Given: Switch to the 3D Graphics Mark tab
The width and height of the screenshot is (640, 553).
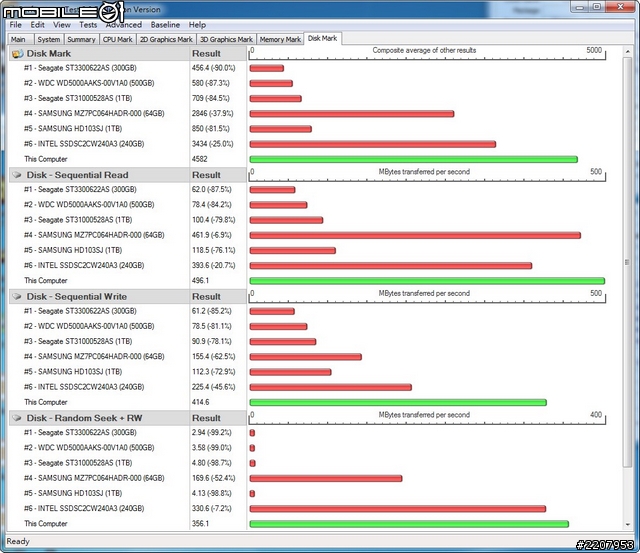Looking at the screenshot, I should (226, 40).
